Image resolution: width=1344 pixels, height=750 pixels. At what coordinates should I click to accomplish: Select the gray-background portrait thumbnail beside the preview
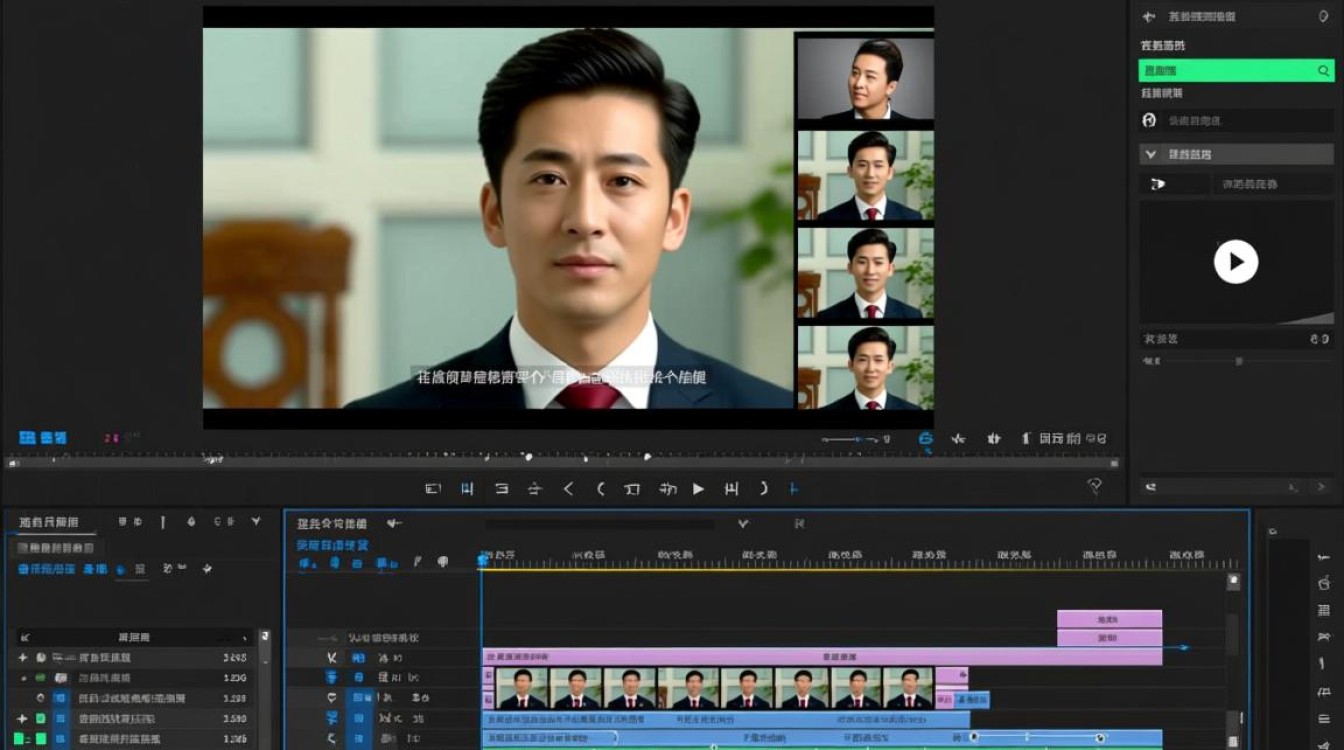[x=865, y=79]
